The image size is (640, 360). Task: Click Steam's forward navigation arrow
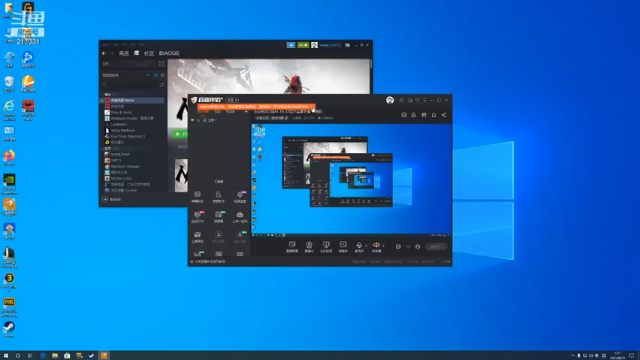pos(112,53)
